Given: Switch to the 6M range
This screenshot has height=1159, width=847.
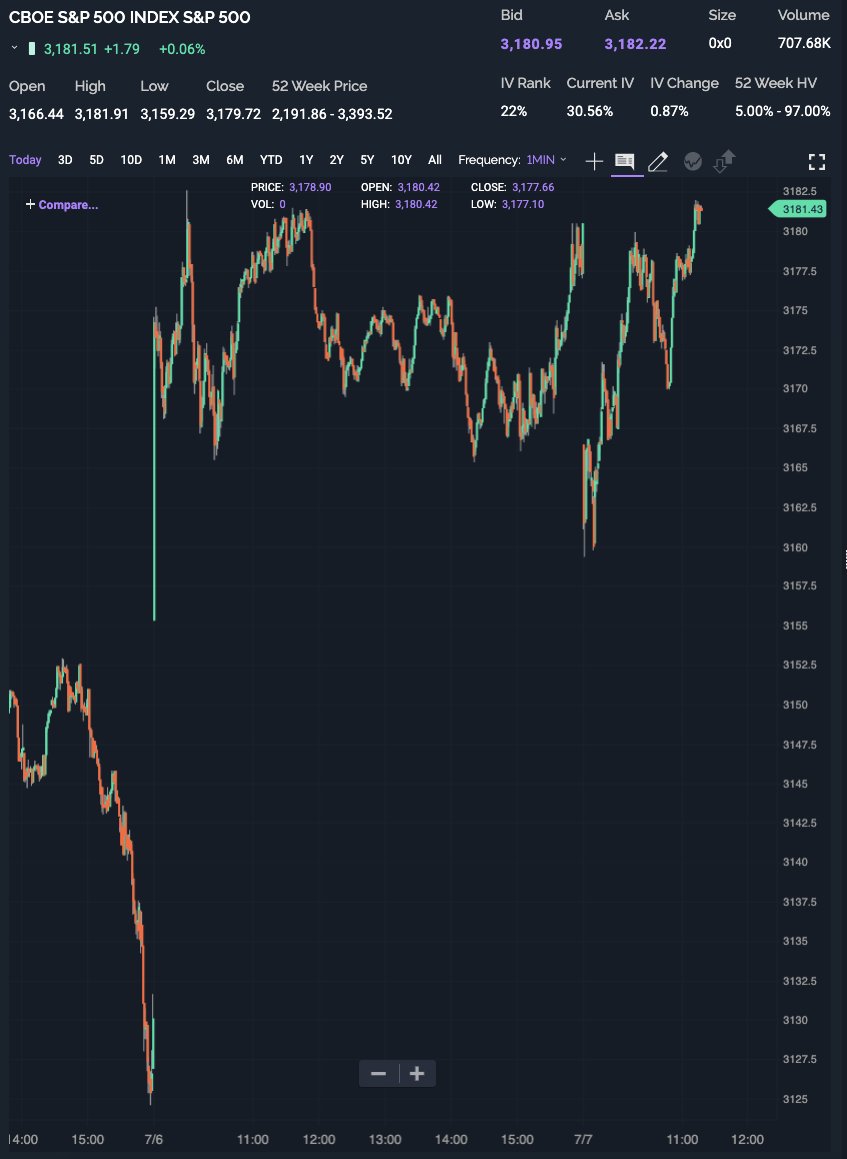Looking at the screenshot, I should click(234, 160).
